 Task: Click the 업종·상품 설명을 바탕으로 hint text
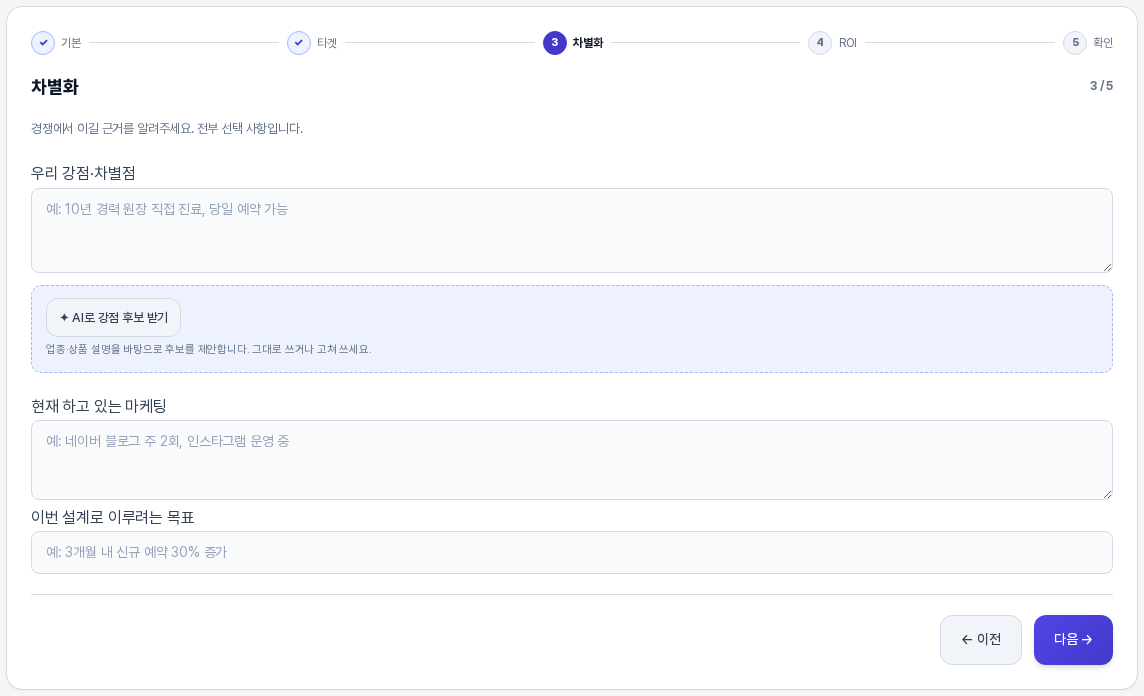click(209, 349)
